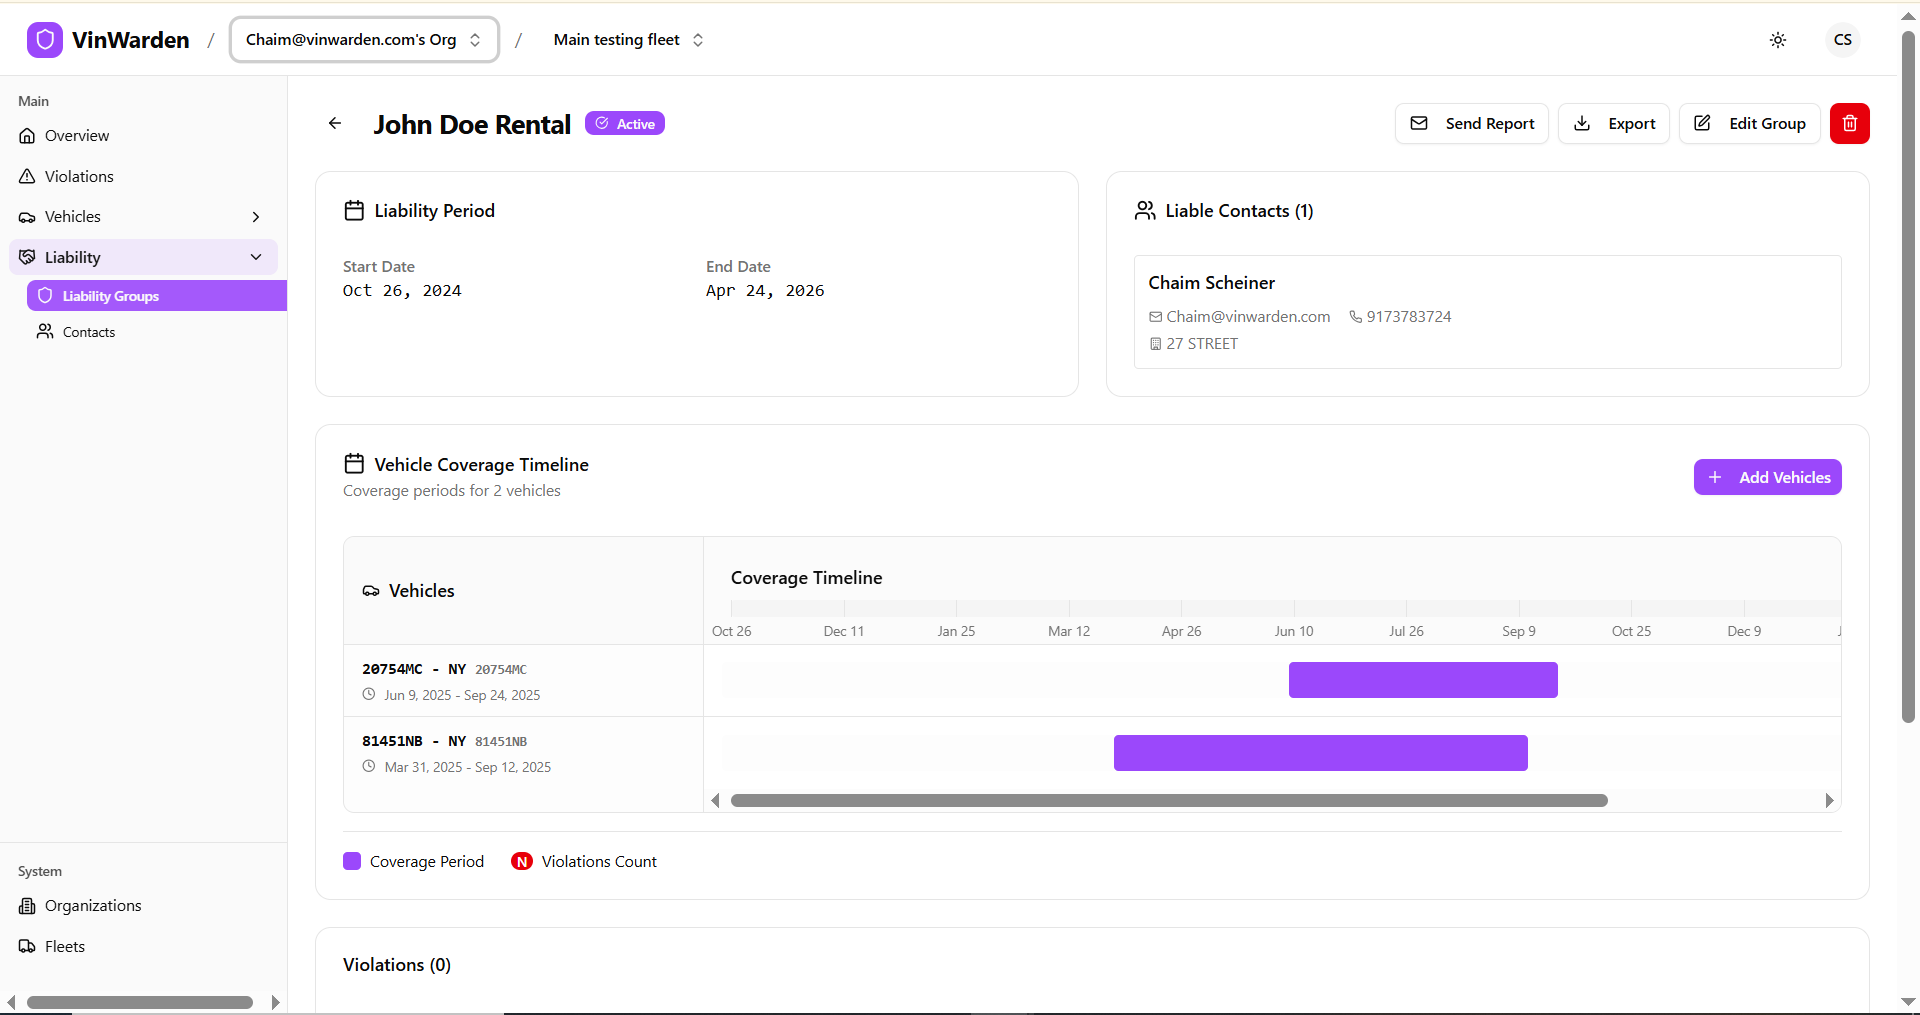Image resolution: width=1920 pixels, height=1015 pixels.
Task: Click the red delete trash icon
Action: pyautogui.click(x=1849, y=123)
